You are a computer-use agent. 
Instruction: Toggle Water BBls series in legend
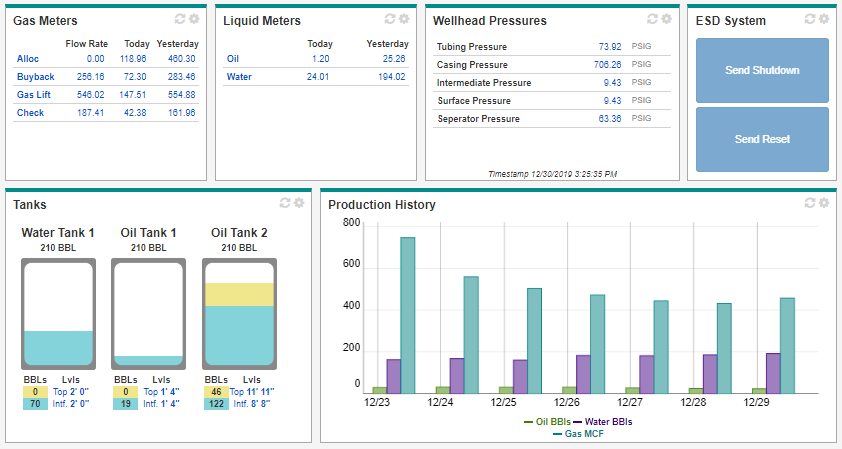tap(605, 422)
